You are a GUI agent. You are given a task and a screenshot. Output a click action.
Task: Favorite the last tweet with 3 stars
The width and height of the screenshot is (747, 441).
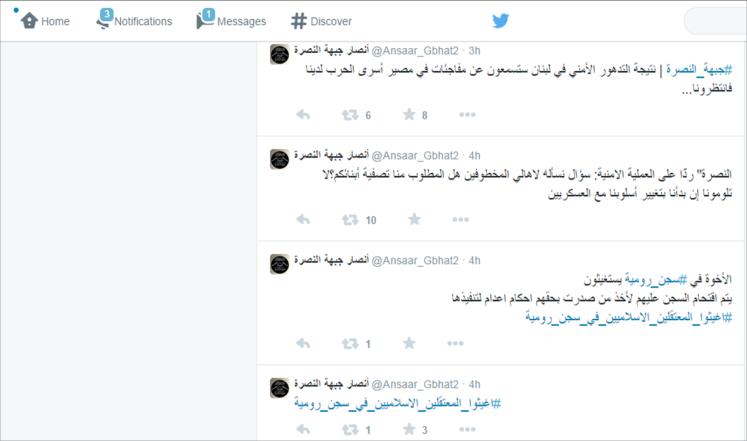[409, 430]
